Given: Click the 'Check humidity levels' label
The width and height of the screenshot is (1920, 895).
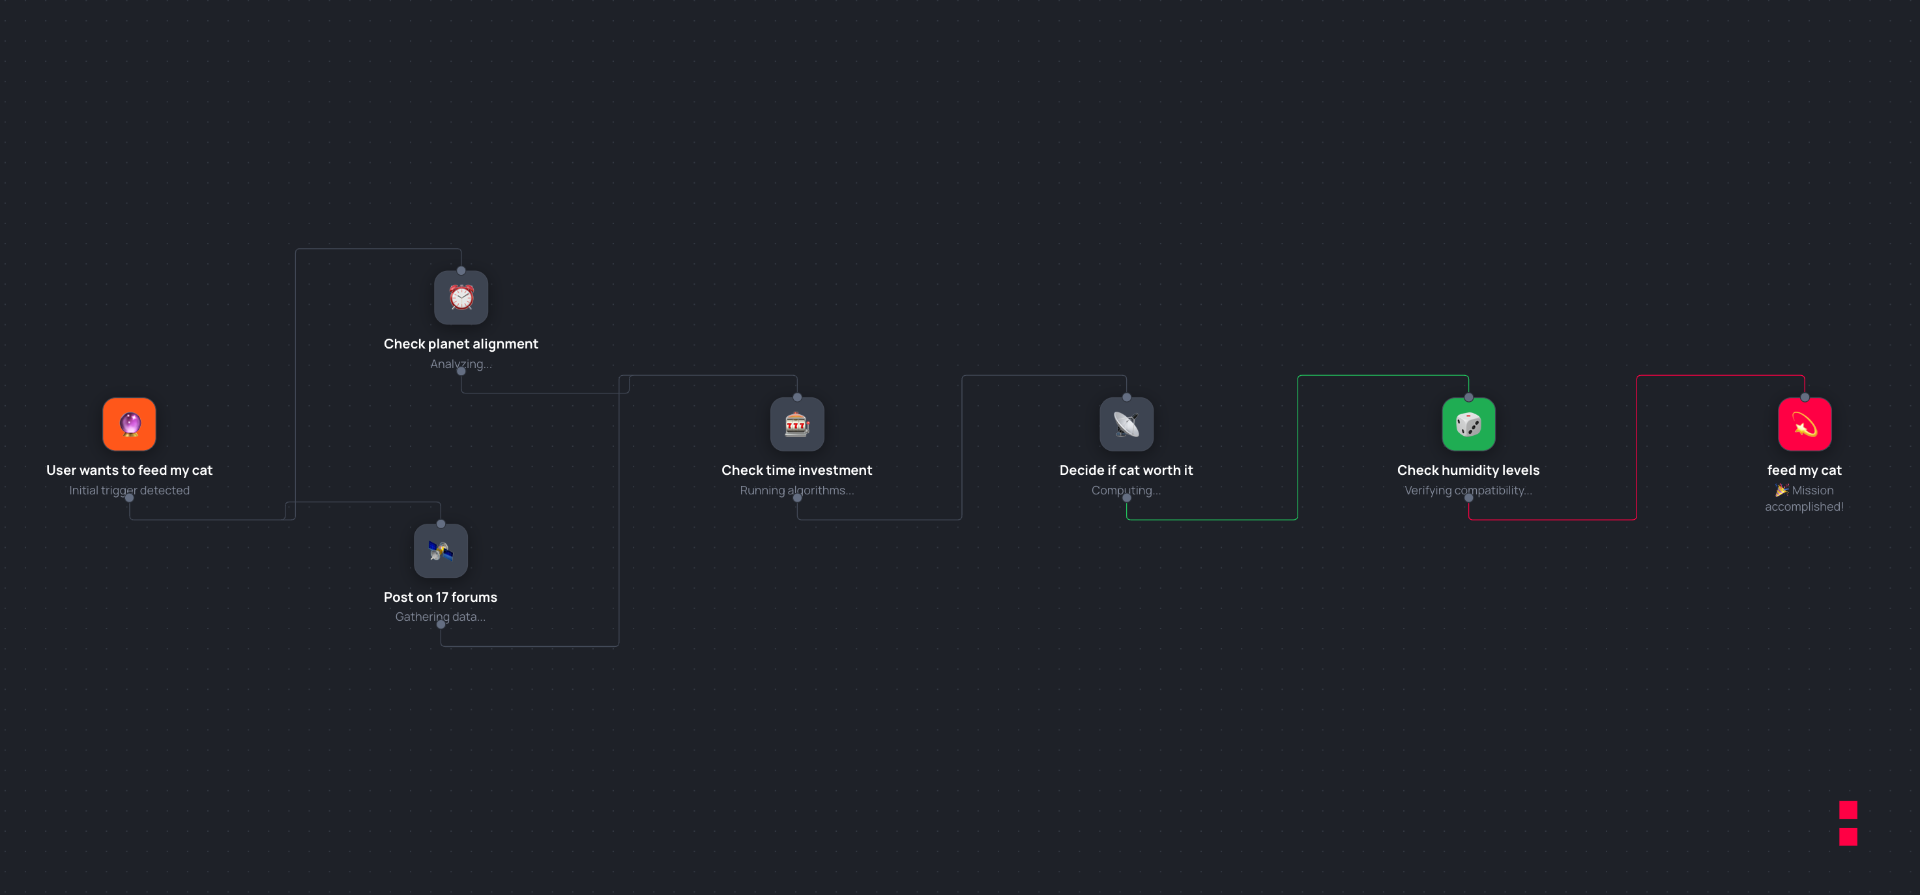Looking at the screenshot, I should [1469, 470].
